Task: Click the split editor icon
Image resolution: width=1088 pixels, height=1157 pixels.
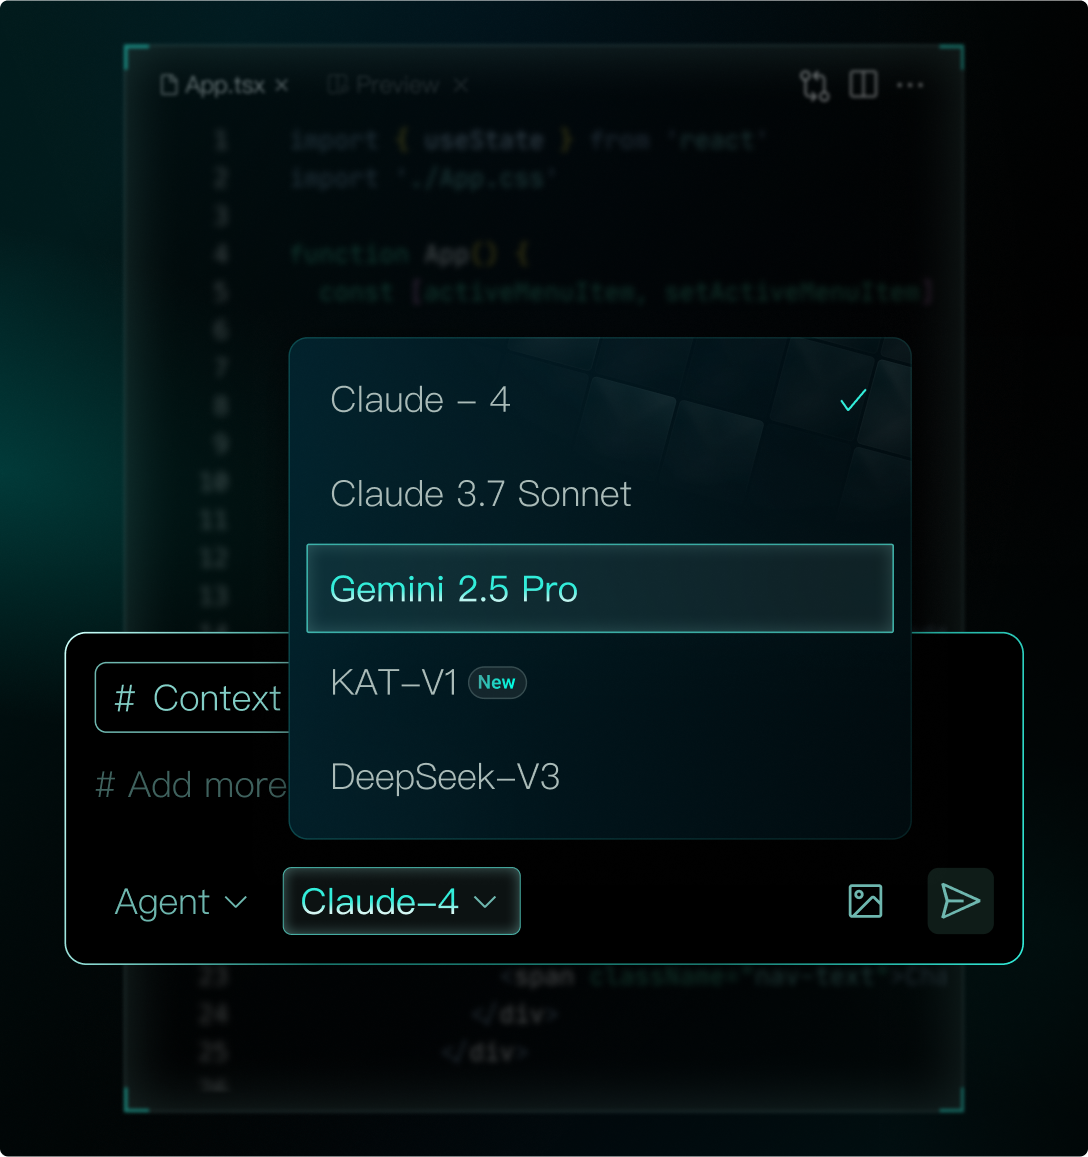Action: pyautogui.click(x=863, y=85)
